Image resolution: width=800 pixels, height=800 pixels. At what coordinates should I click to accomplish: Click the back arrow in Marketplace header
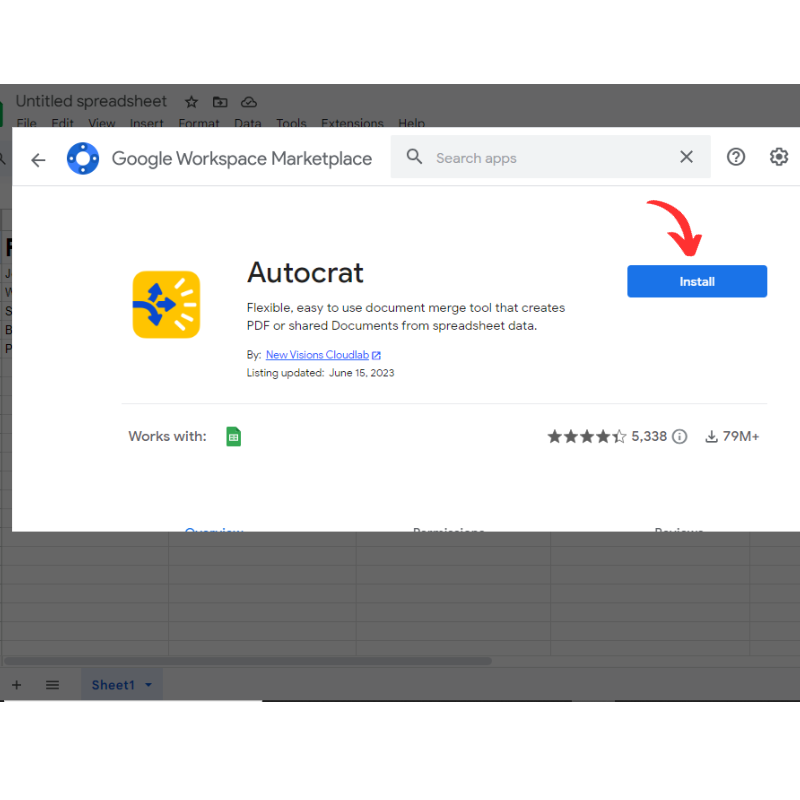(38, 160)
